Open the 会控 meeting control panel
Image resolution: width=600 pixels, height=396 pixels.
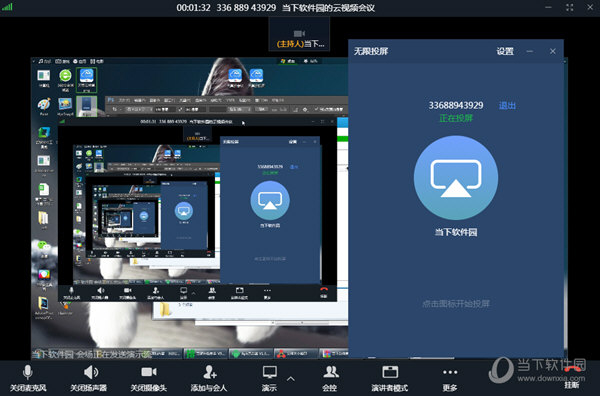pos(330,378)
